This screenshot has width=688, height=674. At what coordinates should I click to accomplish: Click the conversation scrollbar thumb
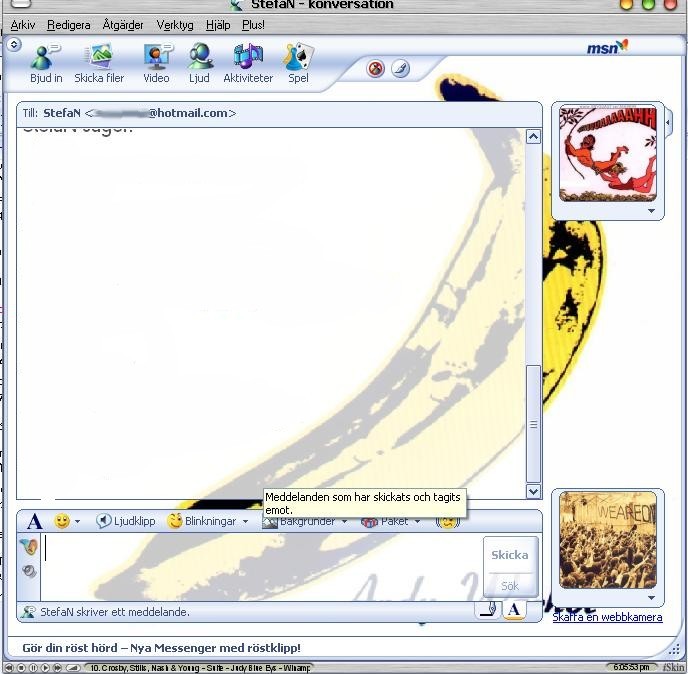point(534,424)
